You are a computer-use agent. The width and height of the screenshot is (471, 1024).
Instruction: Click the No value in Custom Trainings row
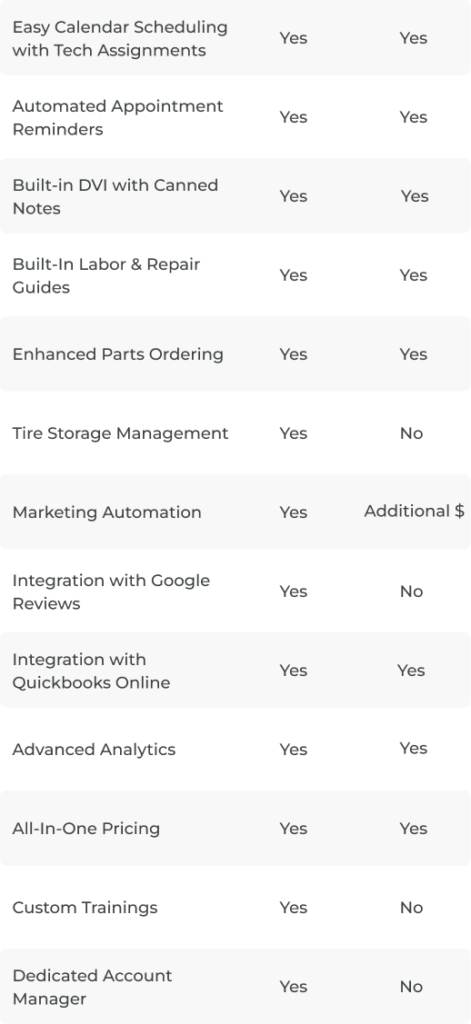412,907
